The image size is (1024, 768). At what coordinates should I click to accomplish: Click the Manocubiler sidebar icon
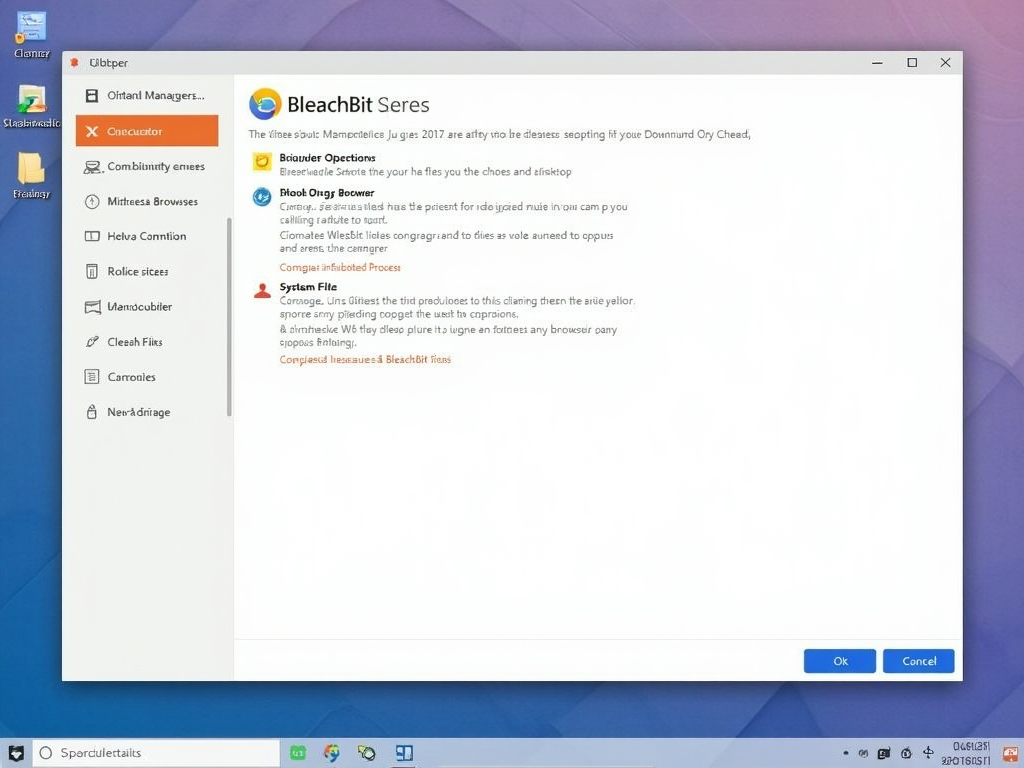point(93,307)
